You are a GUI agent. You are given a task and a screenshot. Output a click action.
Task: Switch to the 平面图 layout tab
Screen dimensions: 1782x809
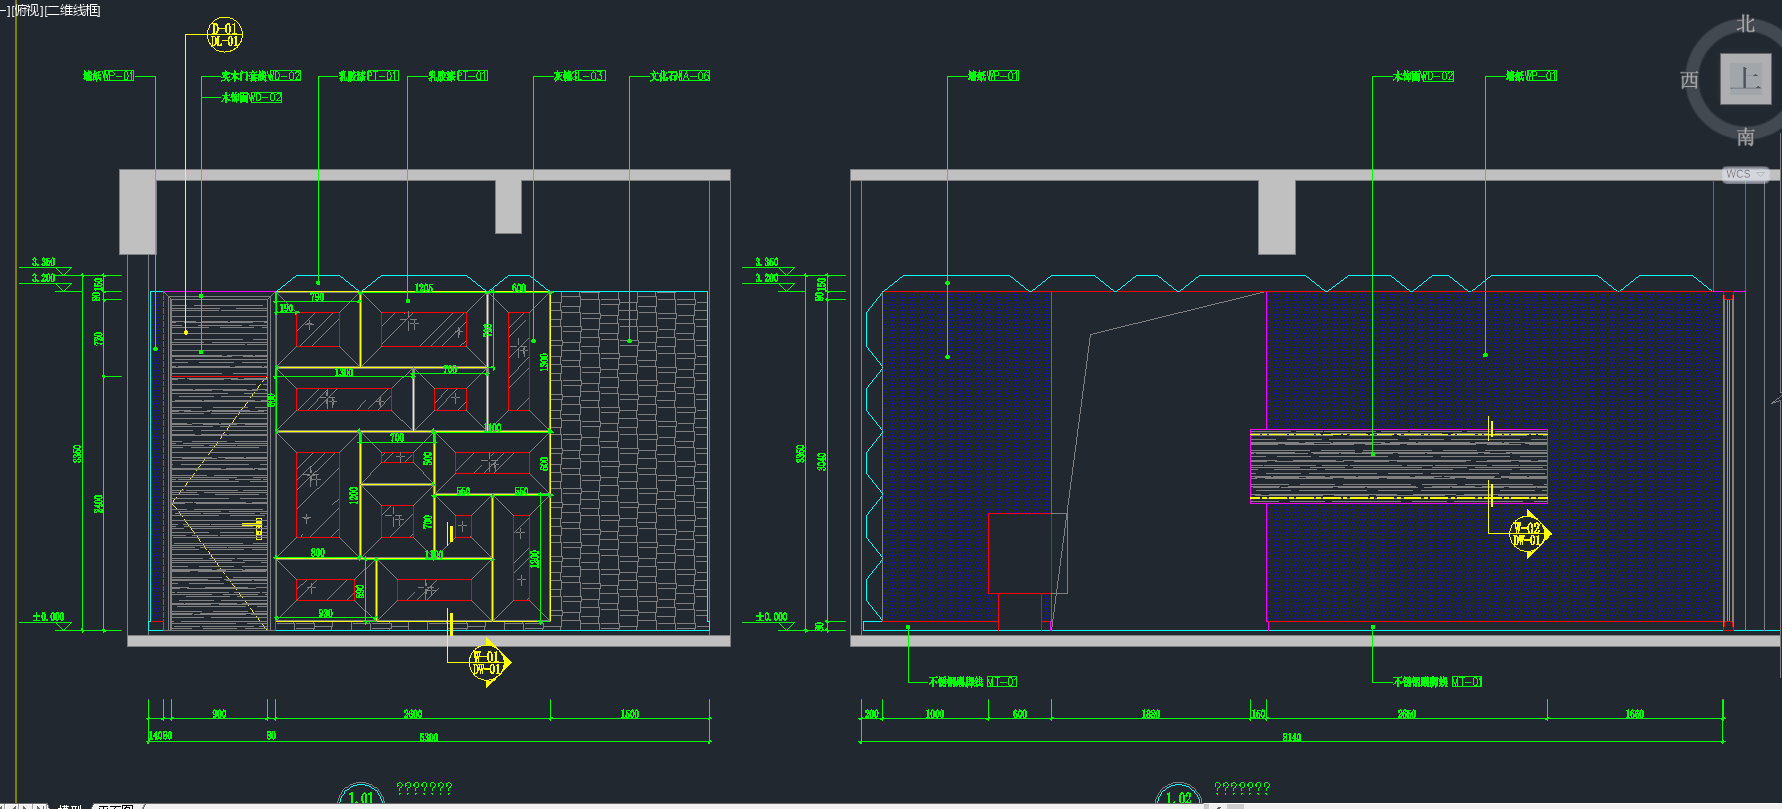pyautogui.click(x=116, y=805)
